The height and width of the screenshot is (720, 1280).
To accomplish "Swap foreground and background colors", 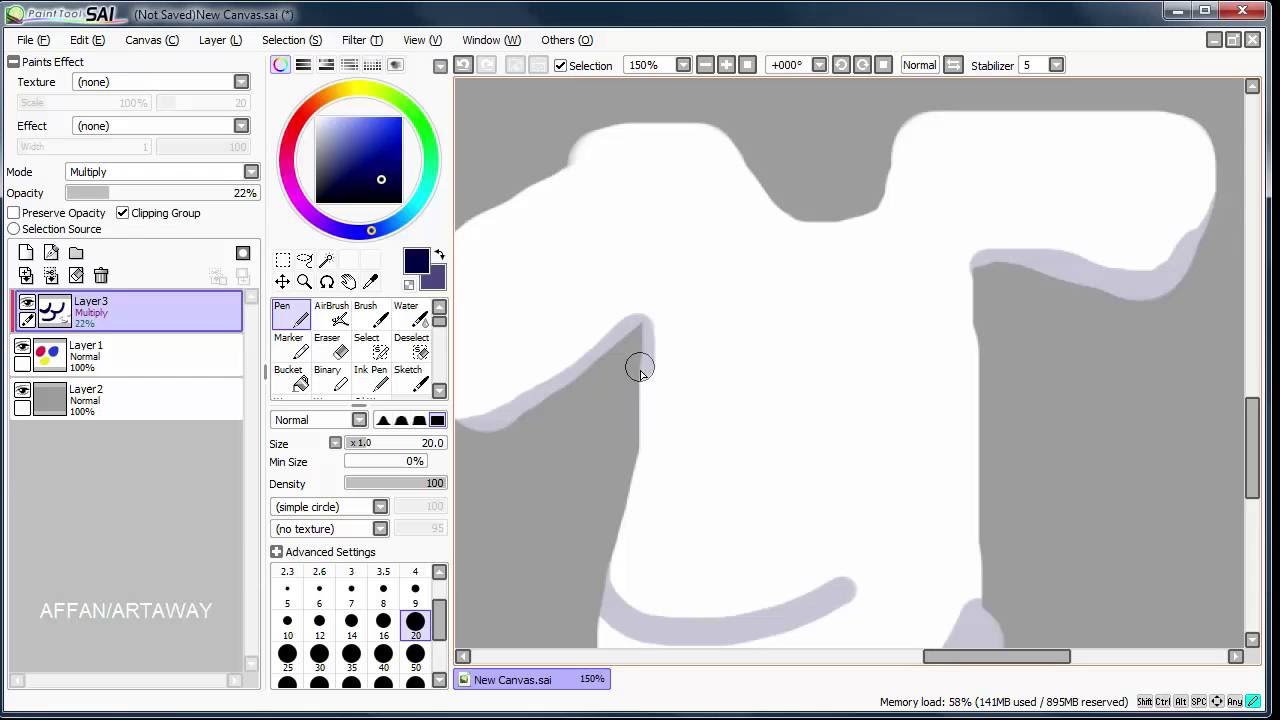I will (x=439, y=256).
